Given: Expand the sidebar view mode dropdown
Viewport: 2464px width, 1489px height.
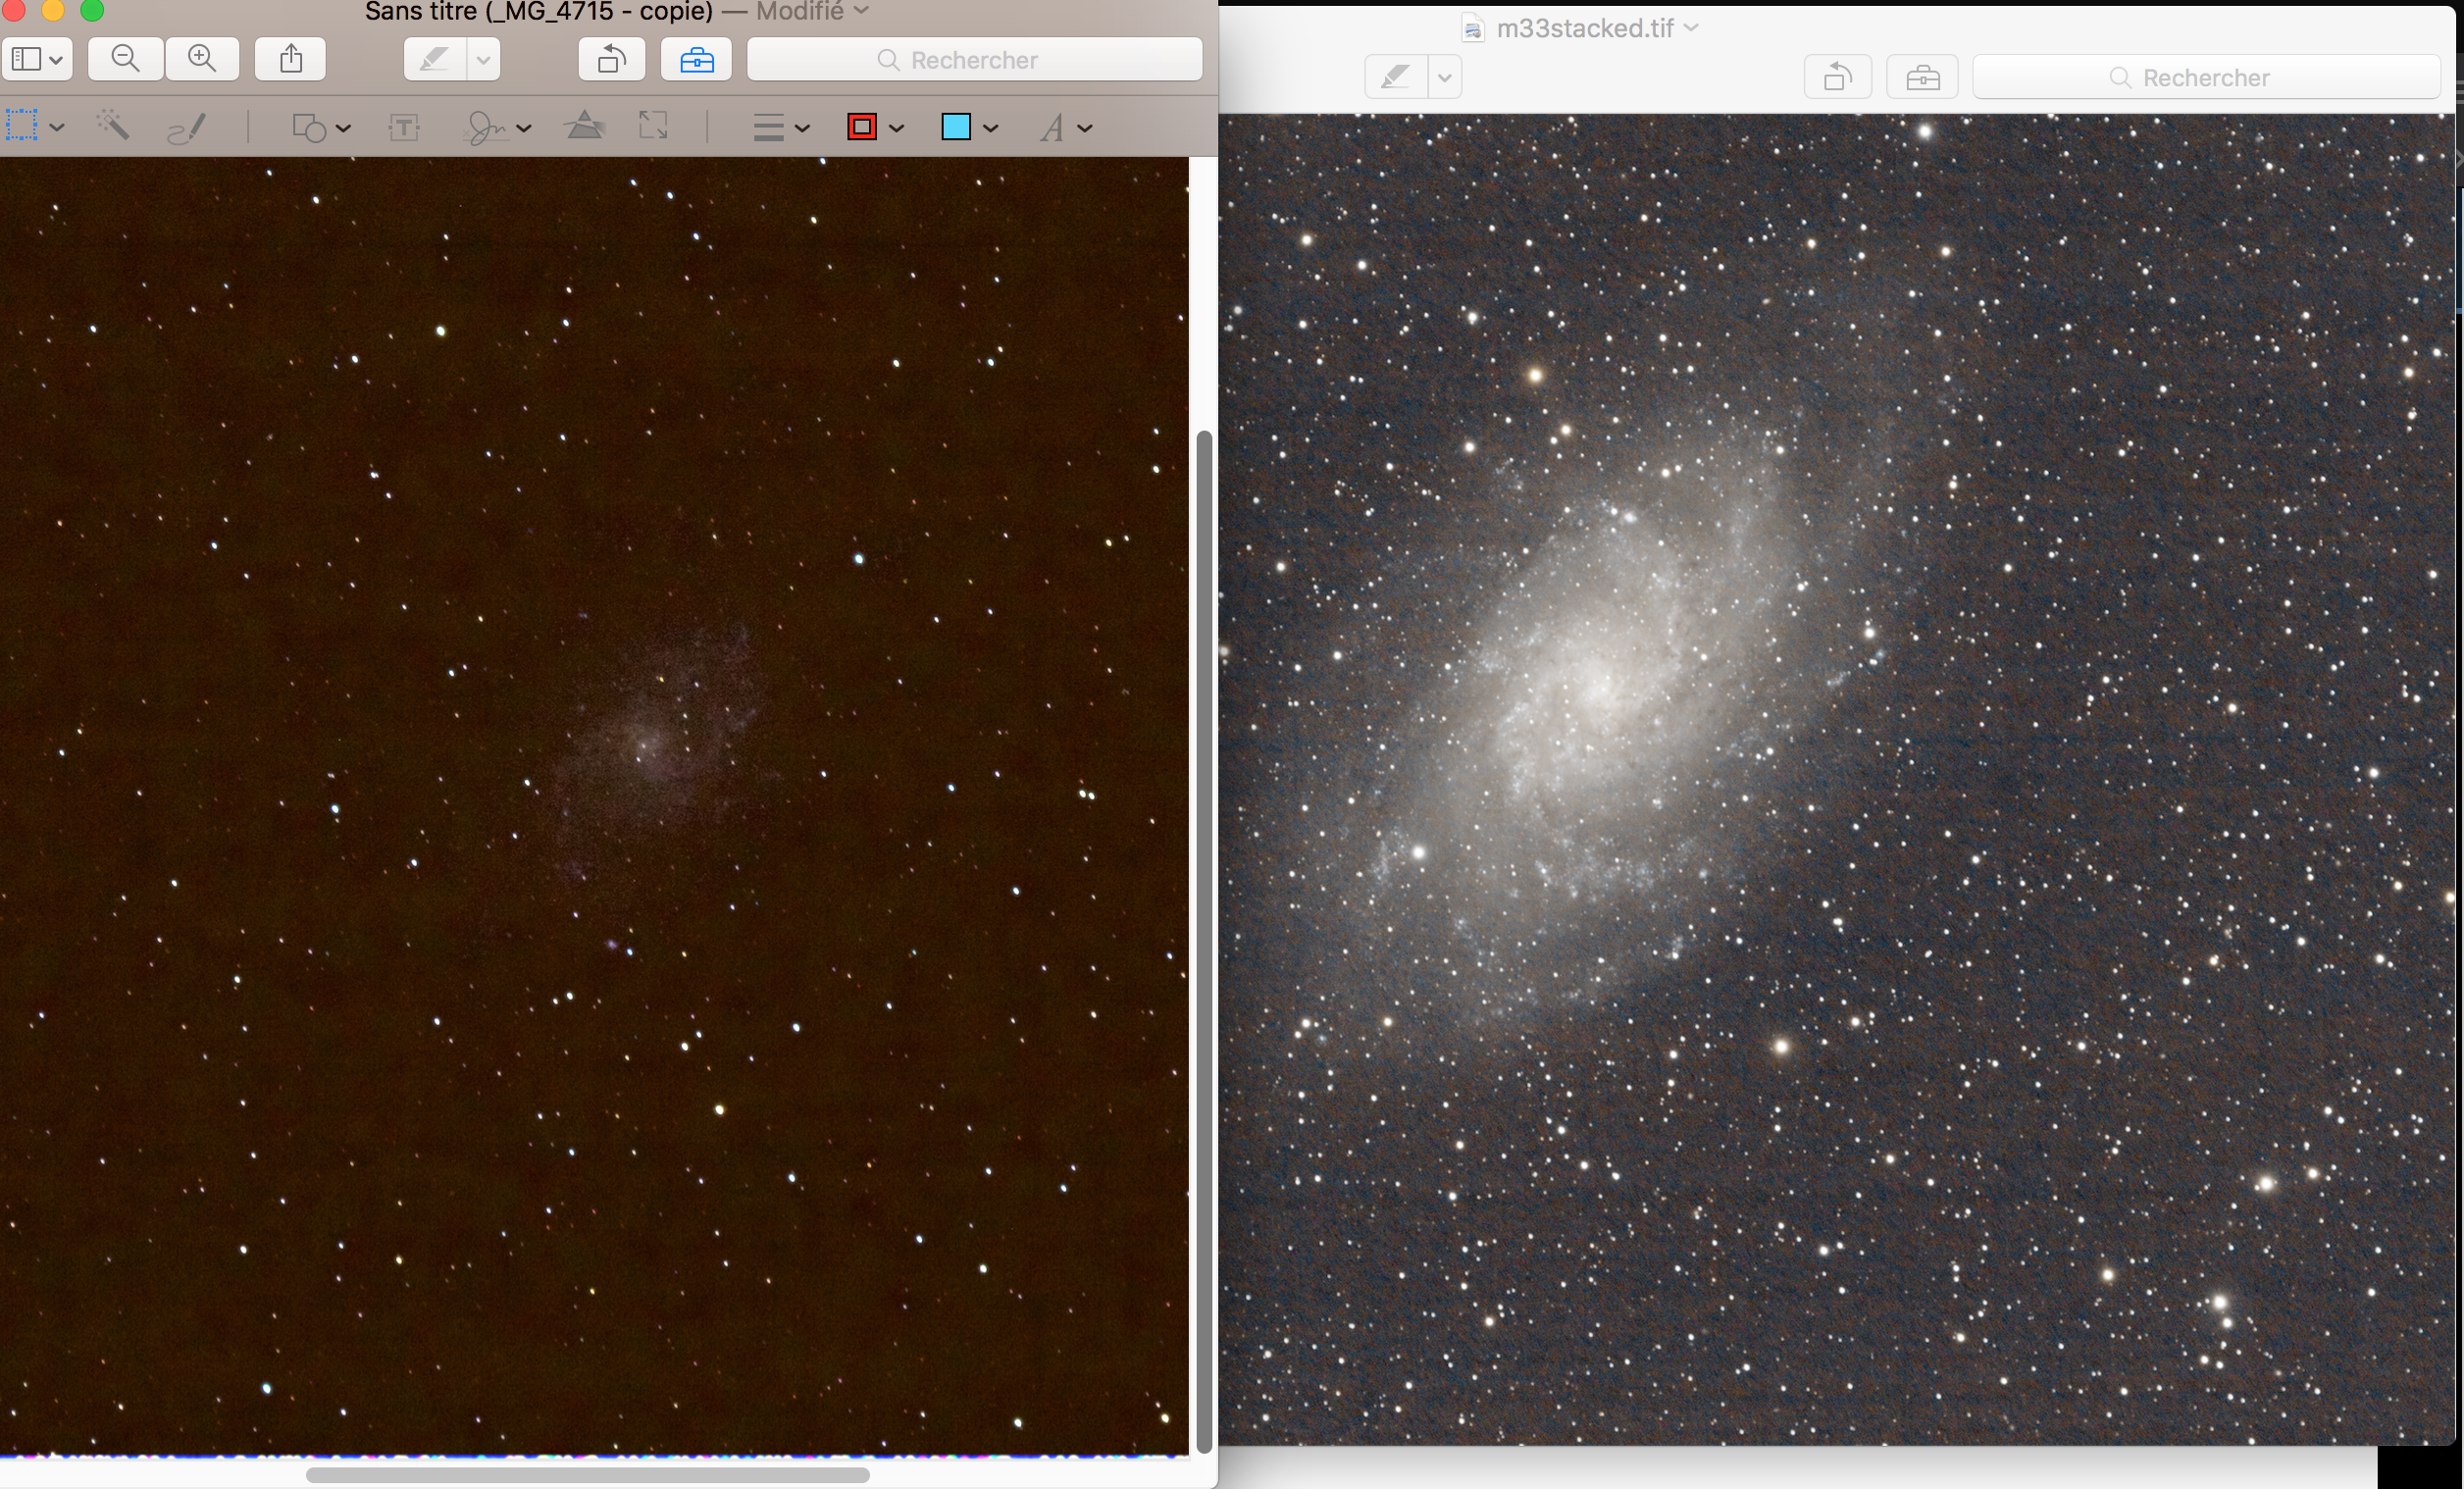Looking at the screenshot, I should [x=37, y=59].
